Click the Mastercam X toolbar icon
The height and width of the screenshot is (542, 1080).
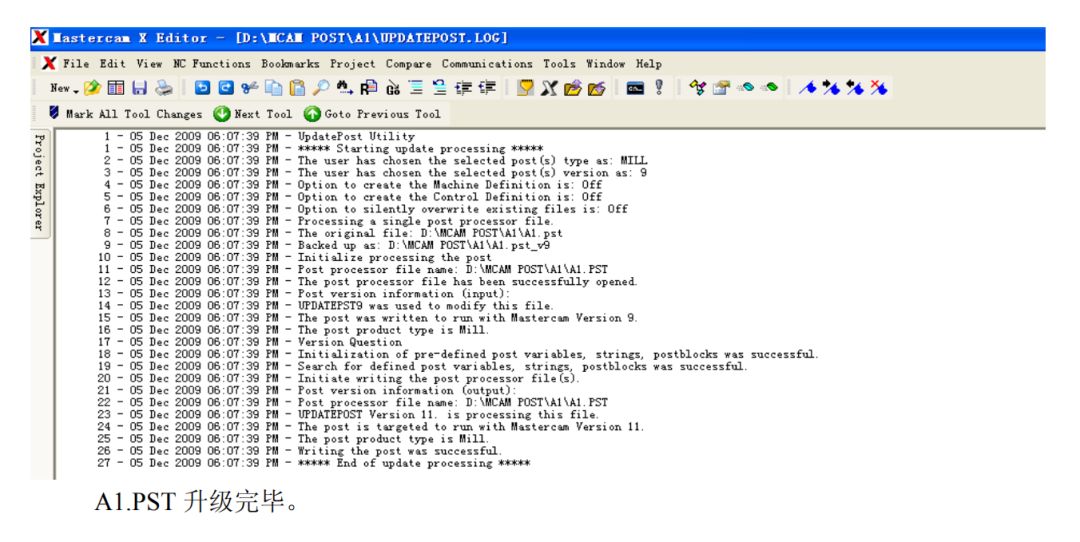click(x=549, y=88)
